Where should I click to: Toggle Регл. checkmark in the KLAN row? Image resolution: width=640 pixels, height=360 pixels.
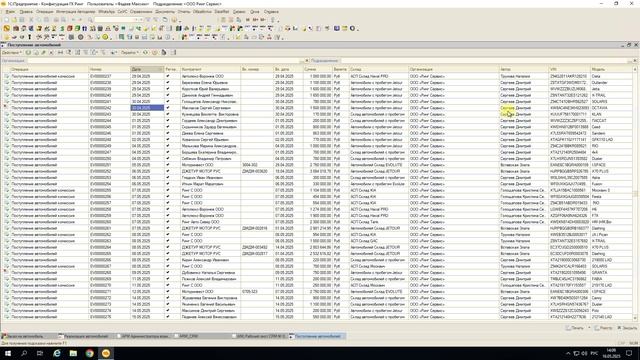(168, 114)
